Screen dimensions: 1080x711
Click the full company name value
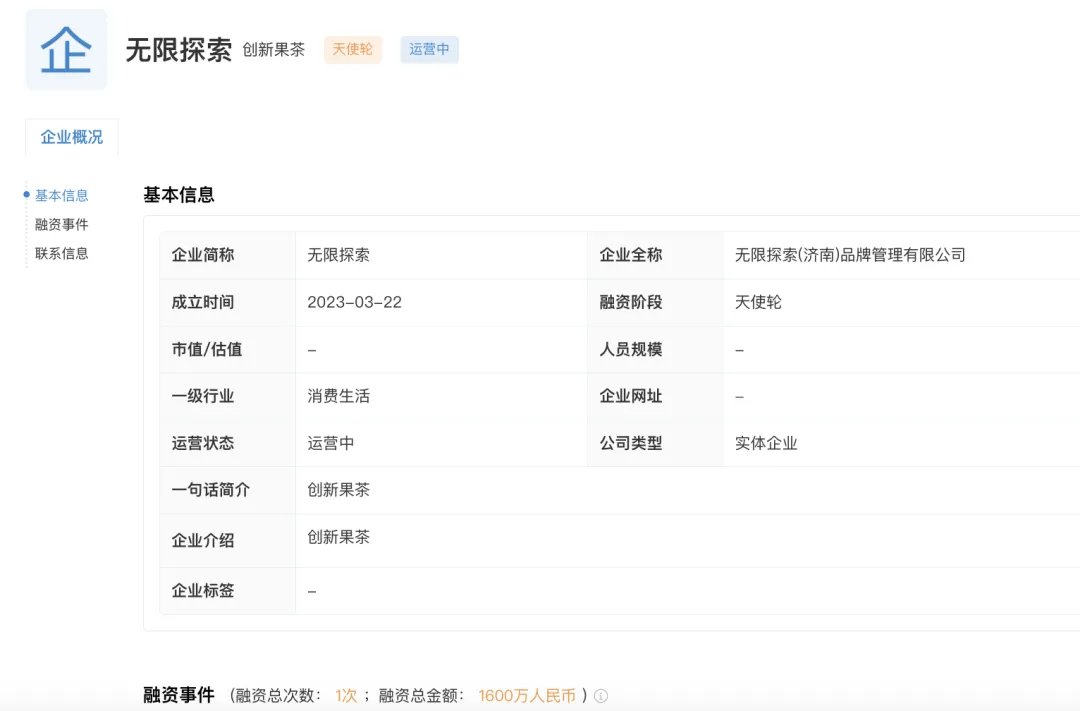[850, 255]
